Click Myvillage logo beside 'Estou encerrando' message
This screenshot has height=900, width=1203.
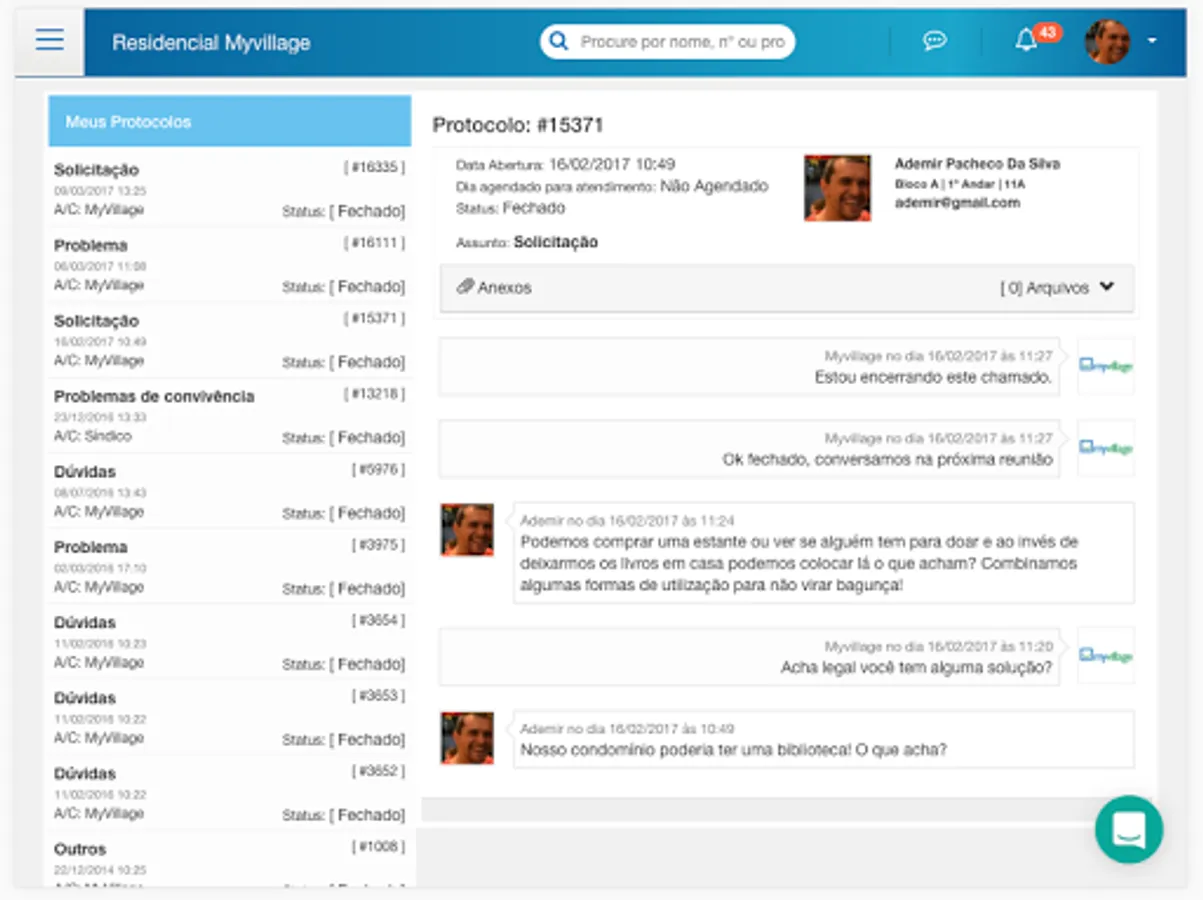click(x=1106, y=366)
